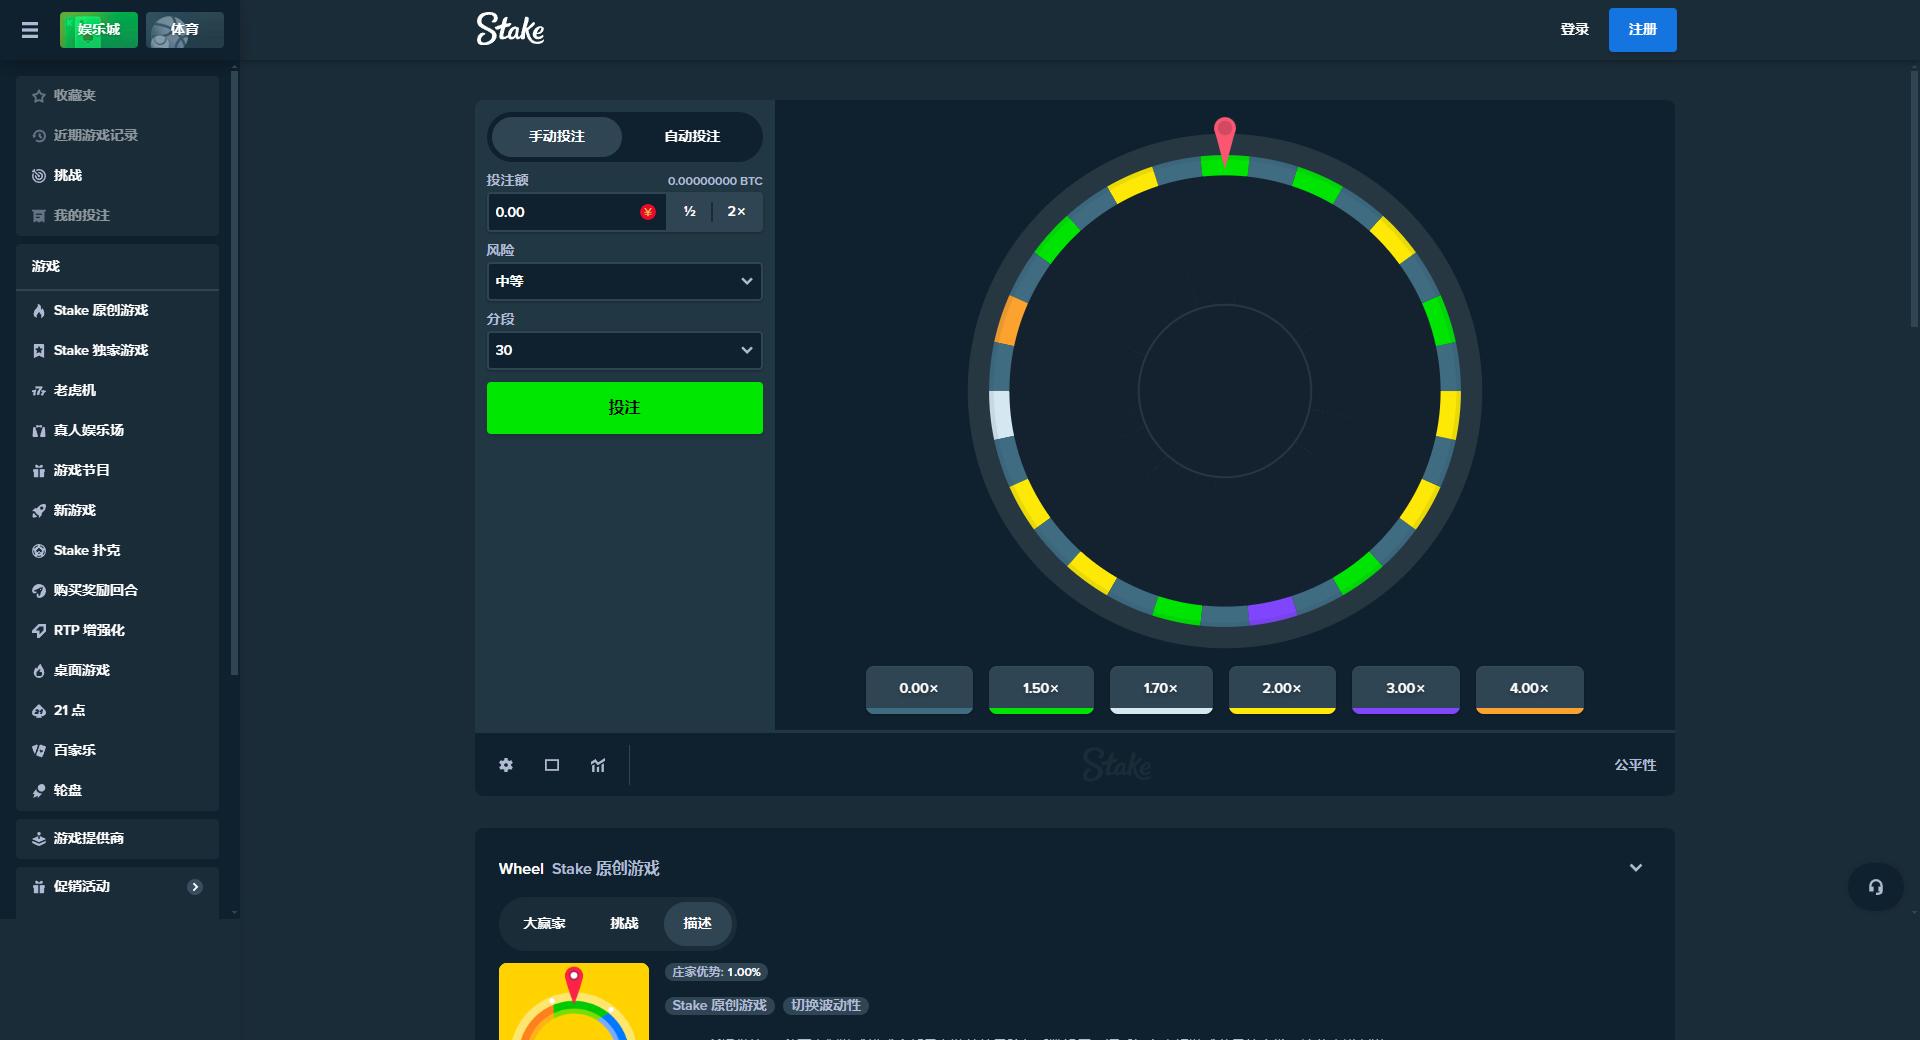
Task: Open 游戏提供商 in sidebar
Action: [117, 839]
